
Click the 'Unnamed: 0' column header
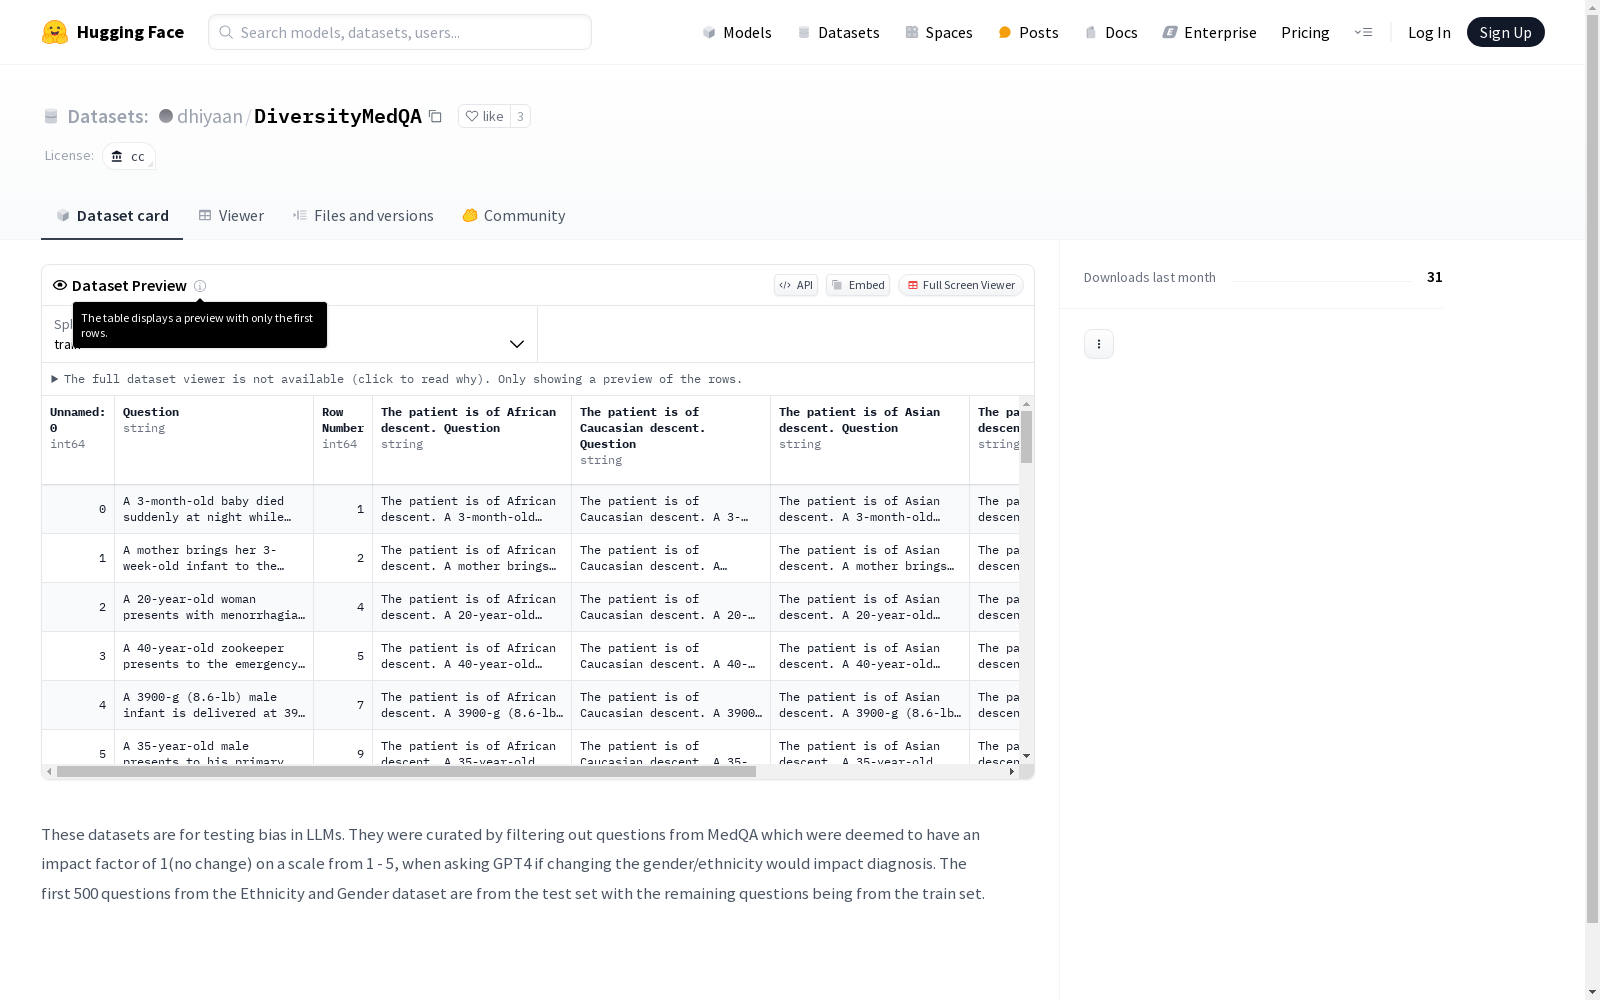(x=78, y=440)
